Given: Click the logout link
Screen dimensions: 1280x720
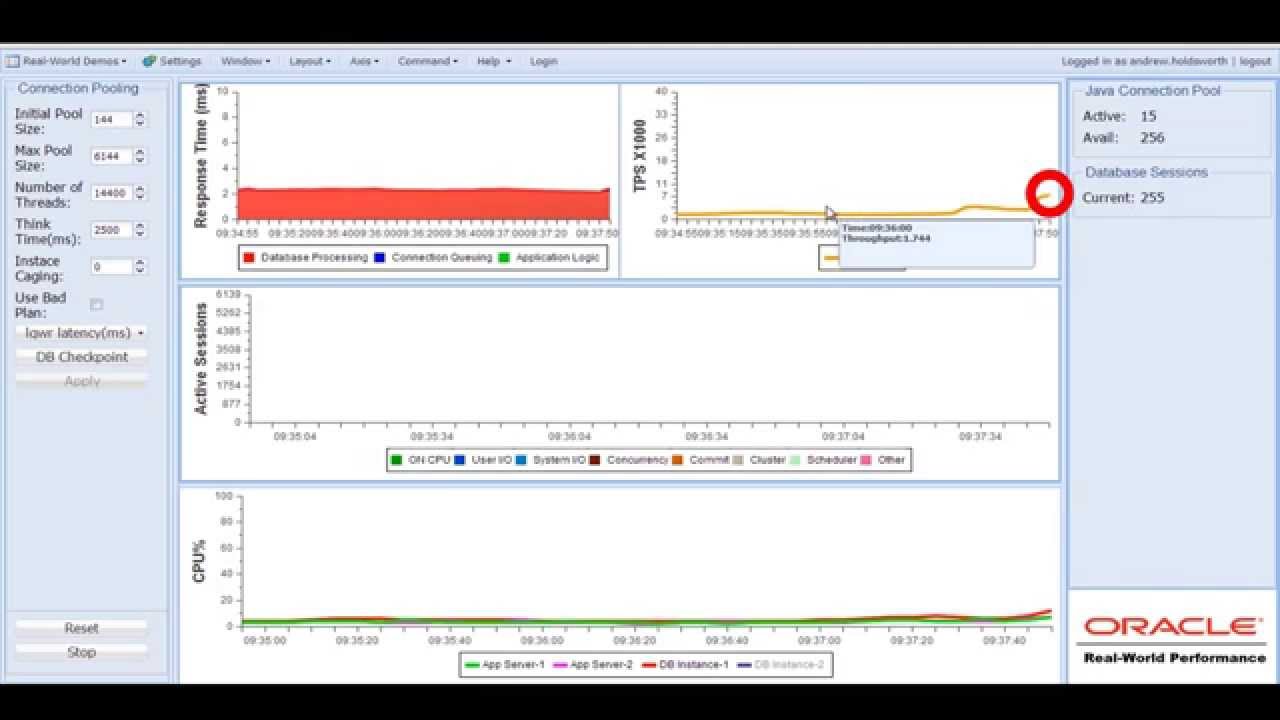Looking at the screenshot, I should tap(1255, 61).
